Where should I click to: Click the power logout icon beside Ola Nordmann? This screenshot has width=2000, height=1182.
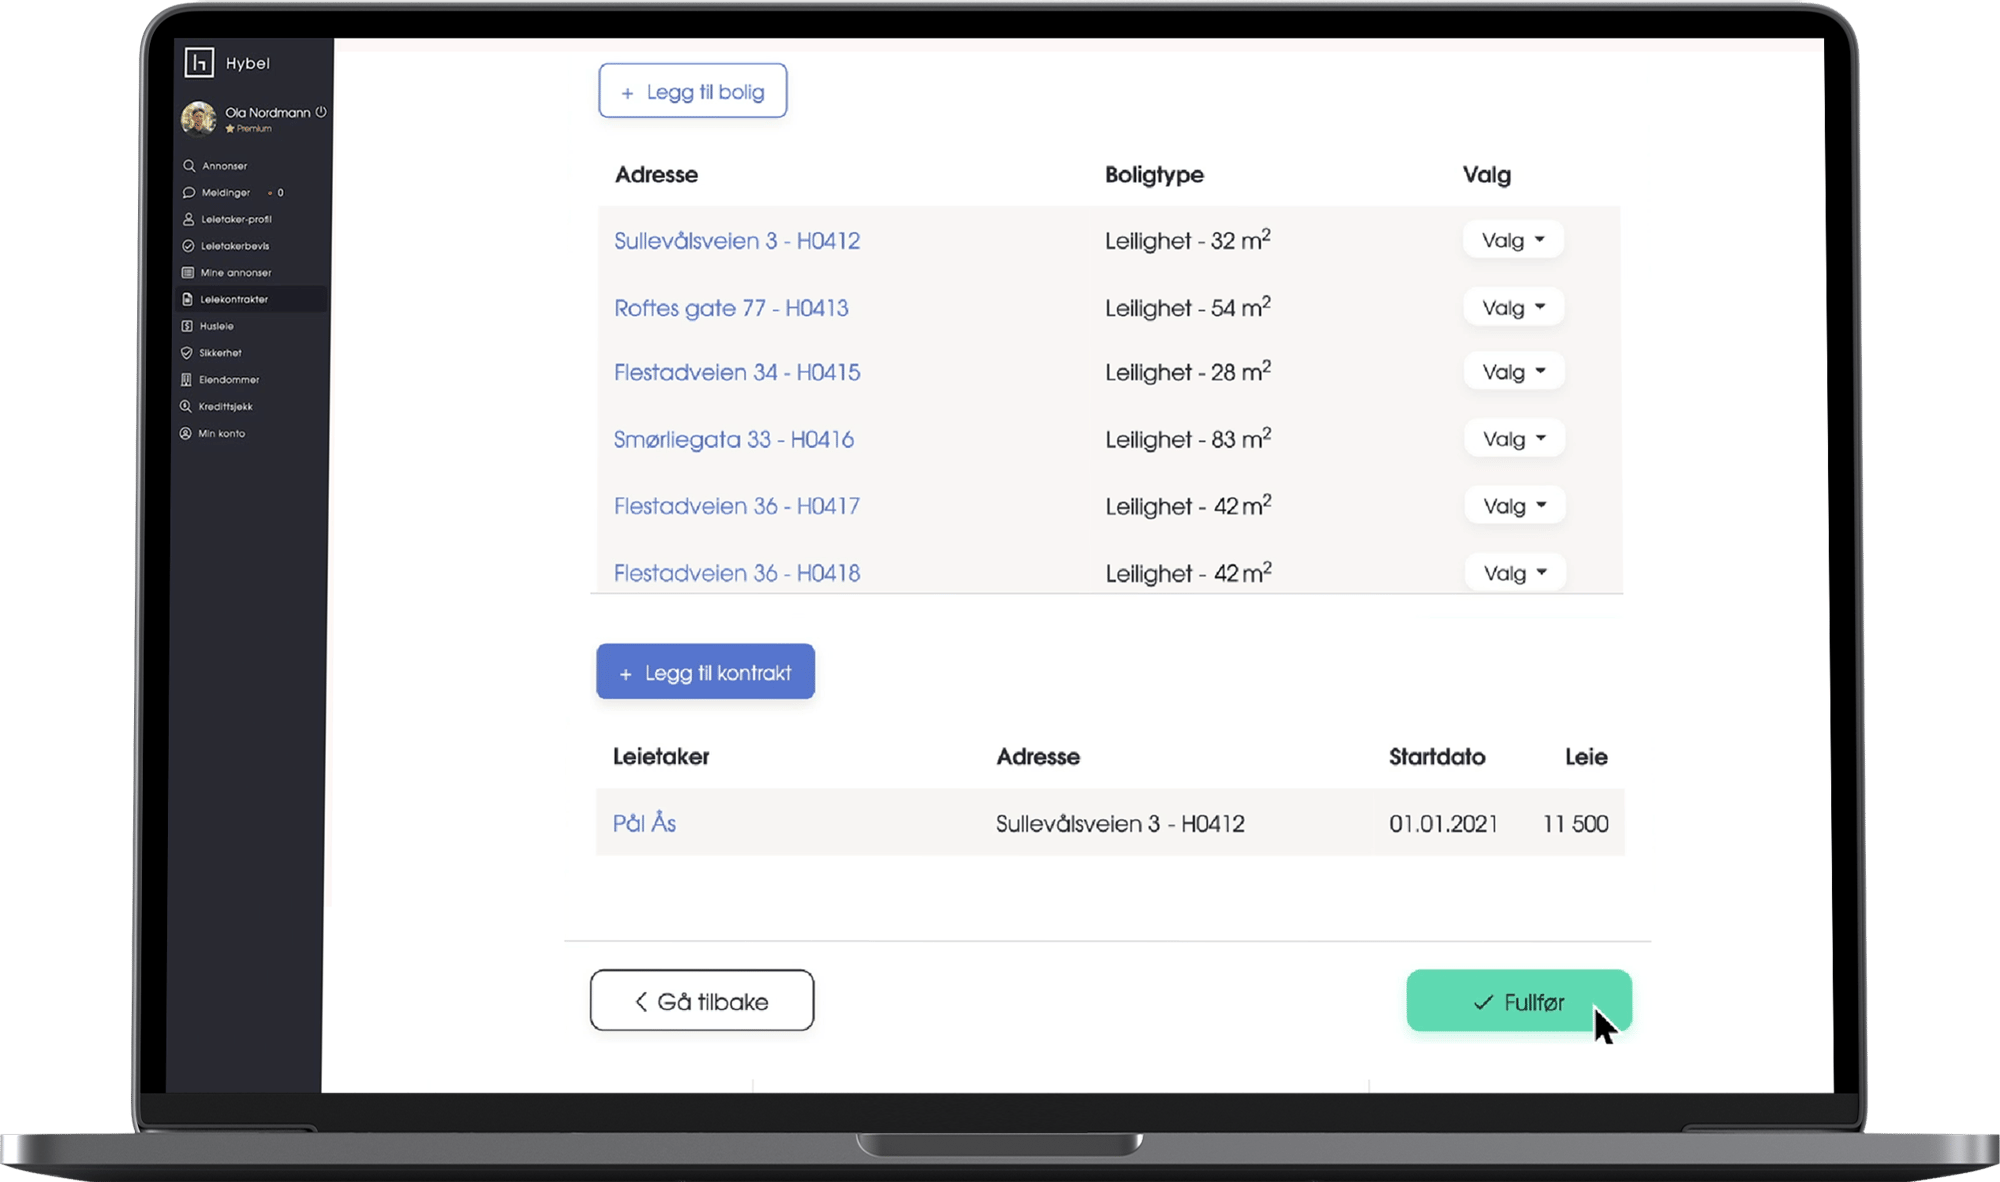[x=321, y=112]
